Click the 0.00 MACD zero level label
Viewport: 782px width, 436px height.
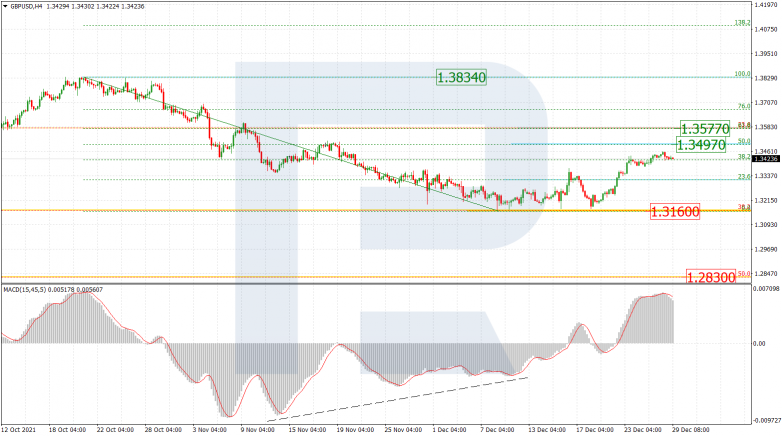(x=759, y=344)
